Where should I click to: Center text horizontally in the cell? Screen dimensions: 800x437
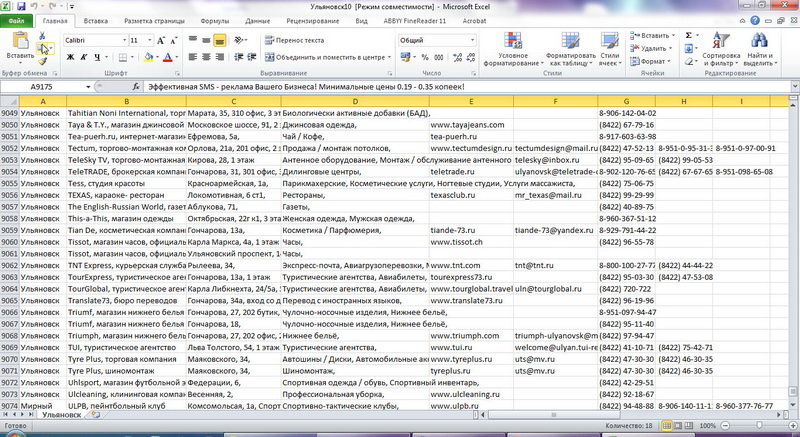(206, 57)
